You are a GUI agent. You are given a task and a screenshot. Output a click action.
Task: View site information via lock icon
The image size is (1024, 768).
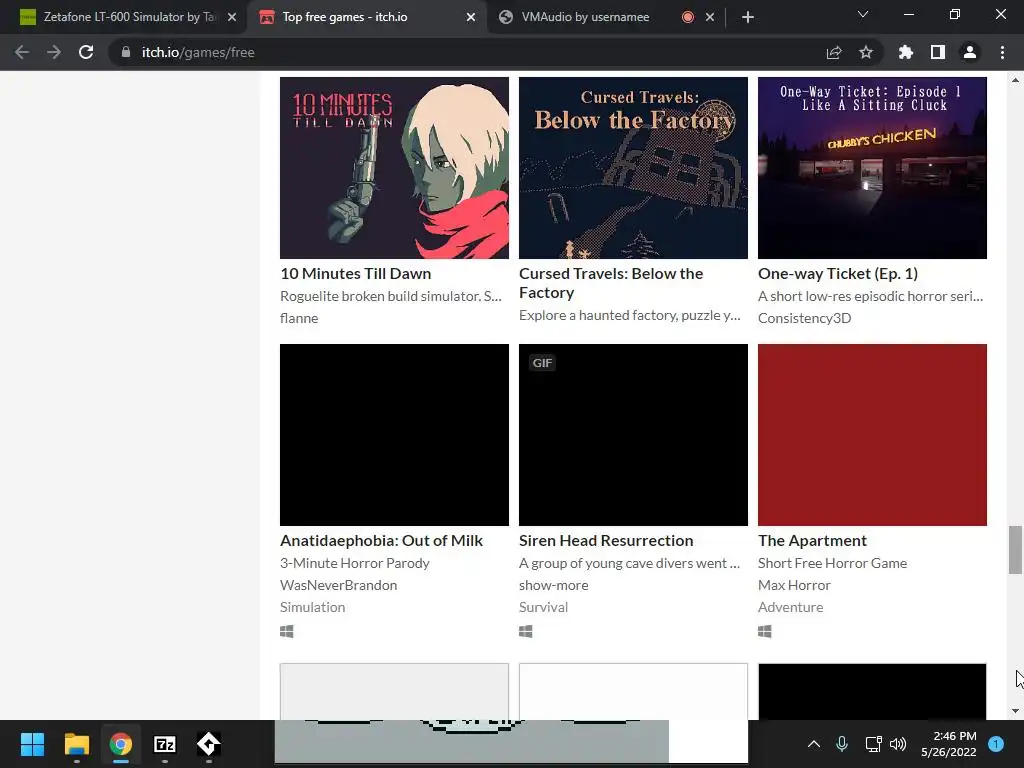click(x=126, y=52)
